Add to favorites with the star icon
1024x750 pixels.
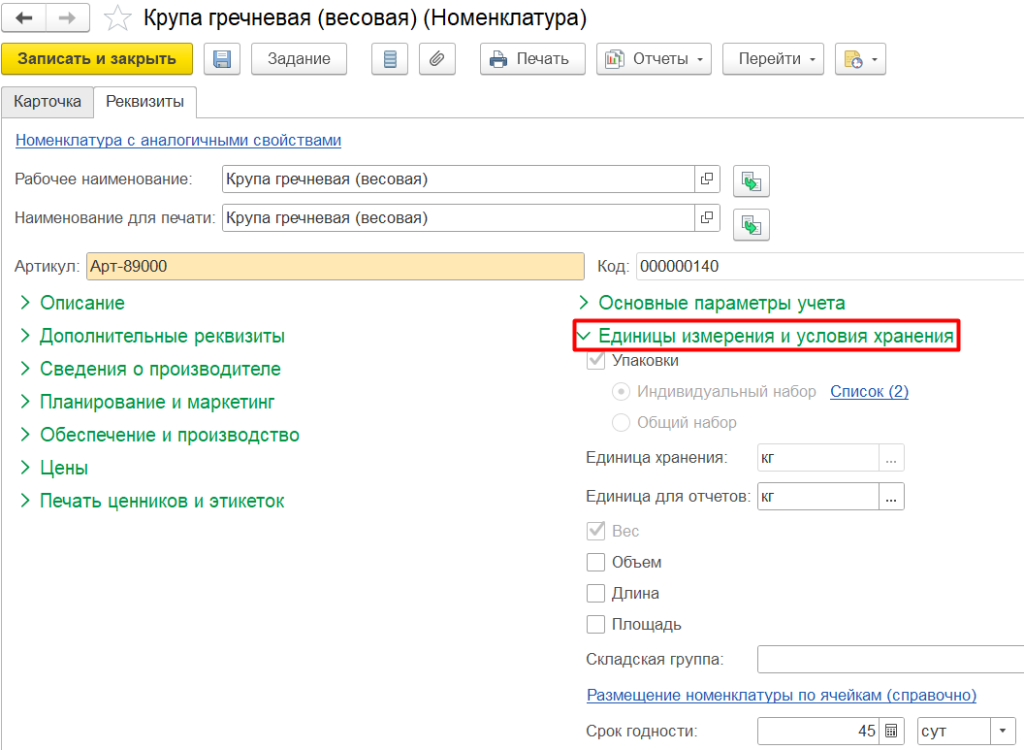click(x=118, y=18)
